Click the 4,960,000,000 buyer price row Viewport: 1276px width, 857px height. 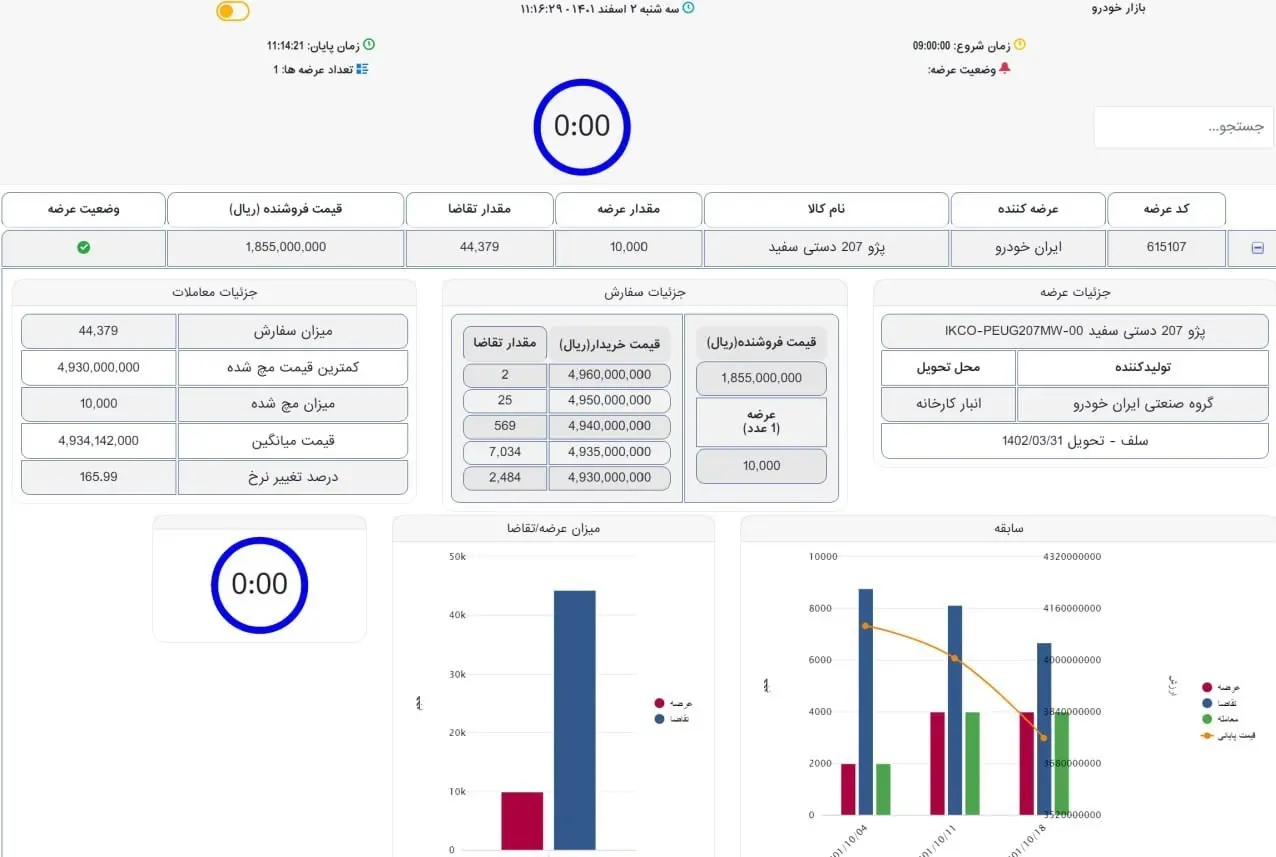tap(609, 375)
